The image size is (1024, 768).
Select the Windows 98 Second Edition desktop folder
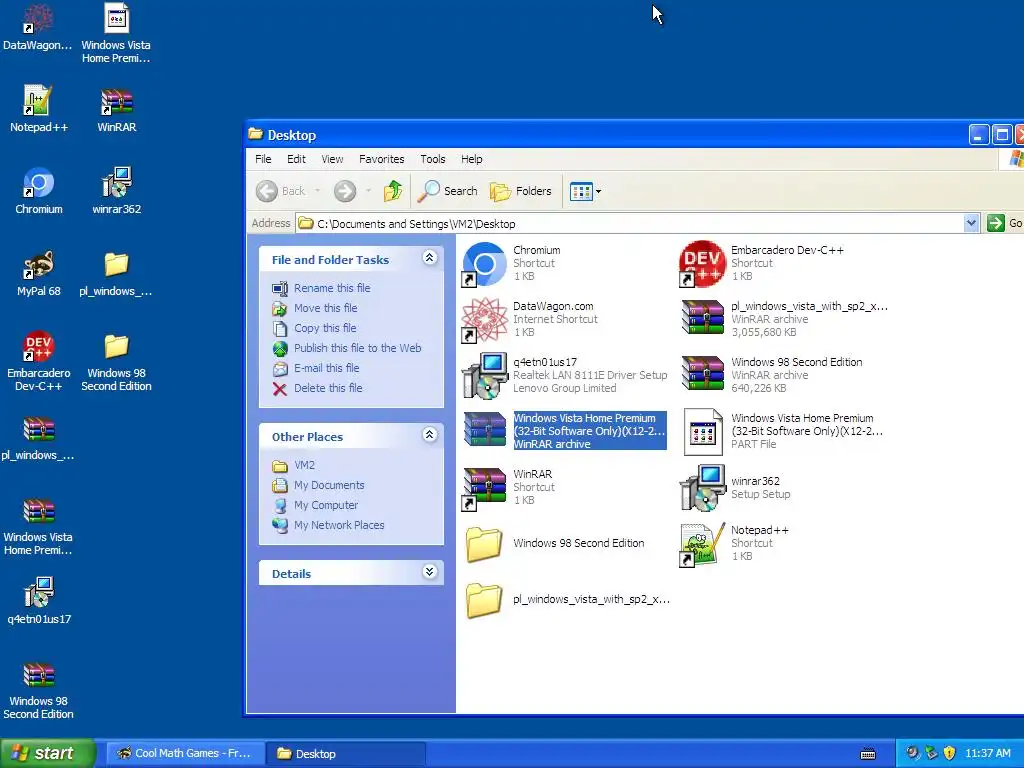point(116,361)
